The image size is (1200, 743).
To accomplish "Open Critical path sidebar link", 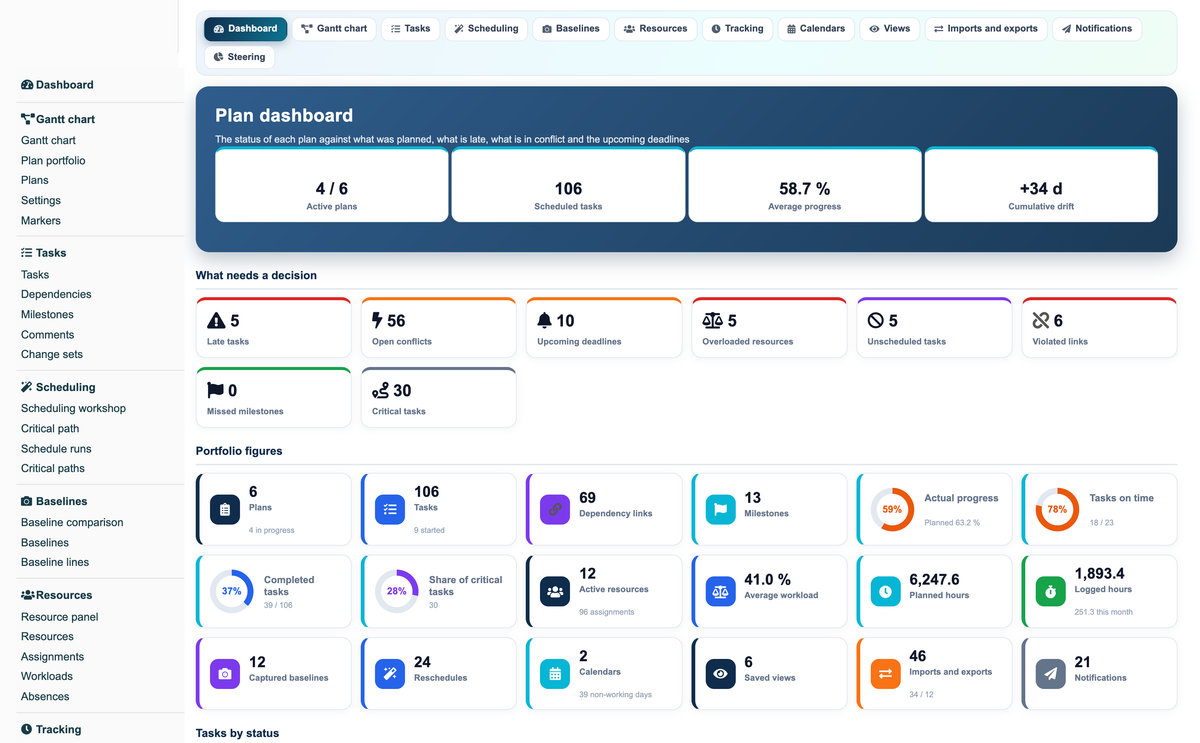I will [x=50, y=428].
